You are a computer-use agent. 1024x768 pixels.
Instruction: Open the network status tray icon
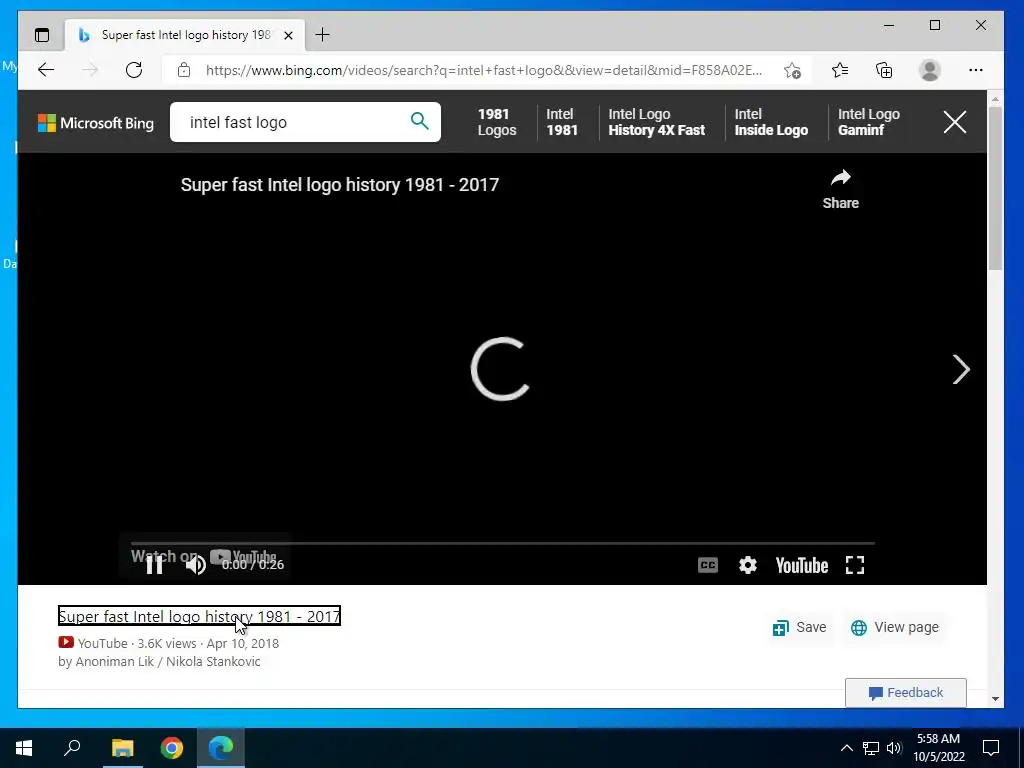pos(871,748)
